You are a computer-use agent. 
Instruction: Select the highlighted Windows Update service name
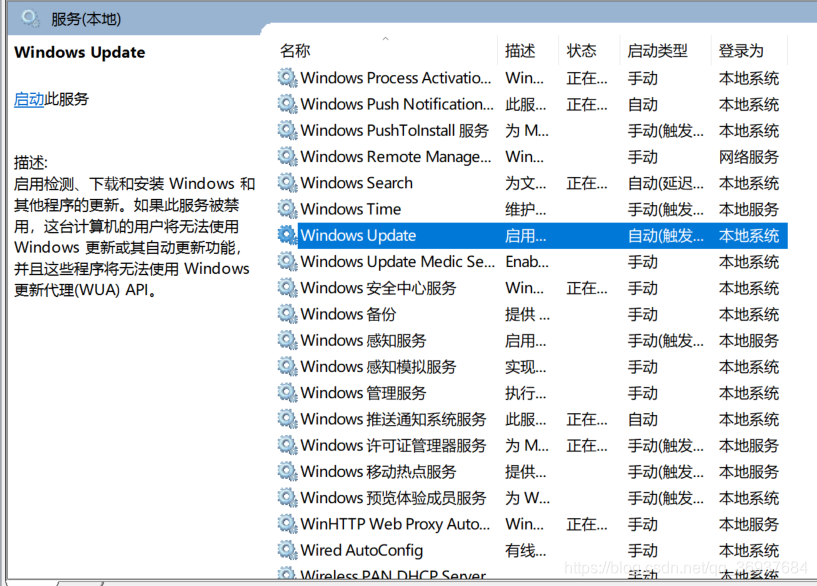(358, 235)
